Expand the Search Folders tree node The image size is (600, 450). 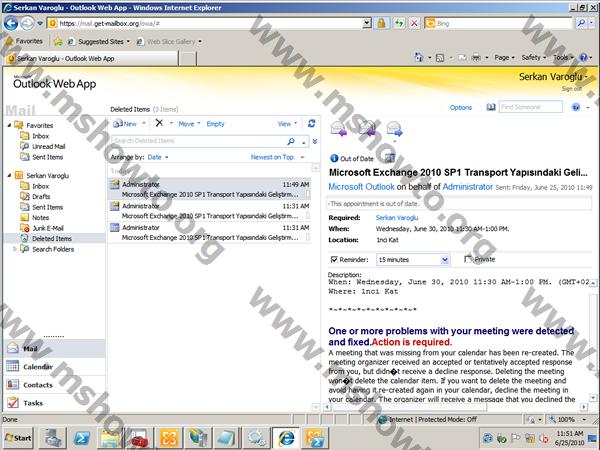click(15, 249)
